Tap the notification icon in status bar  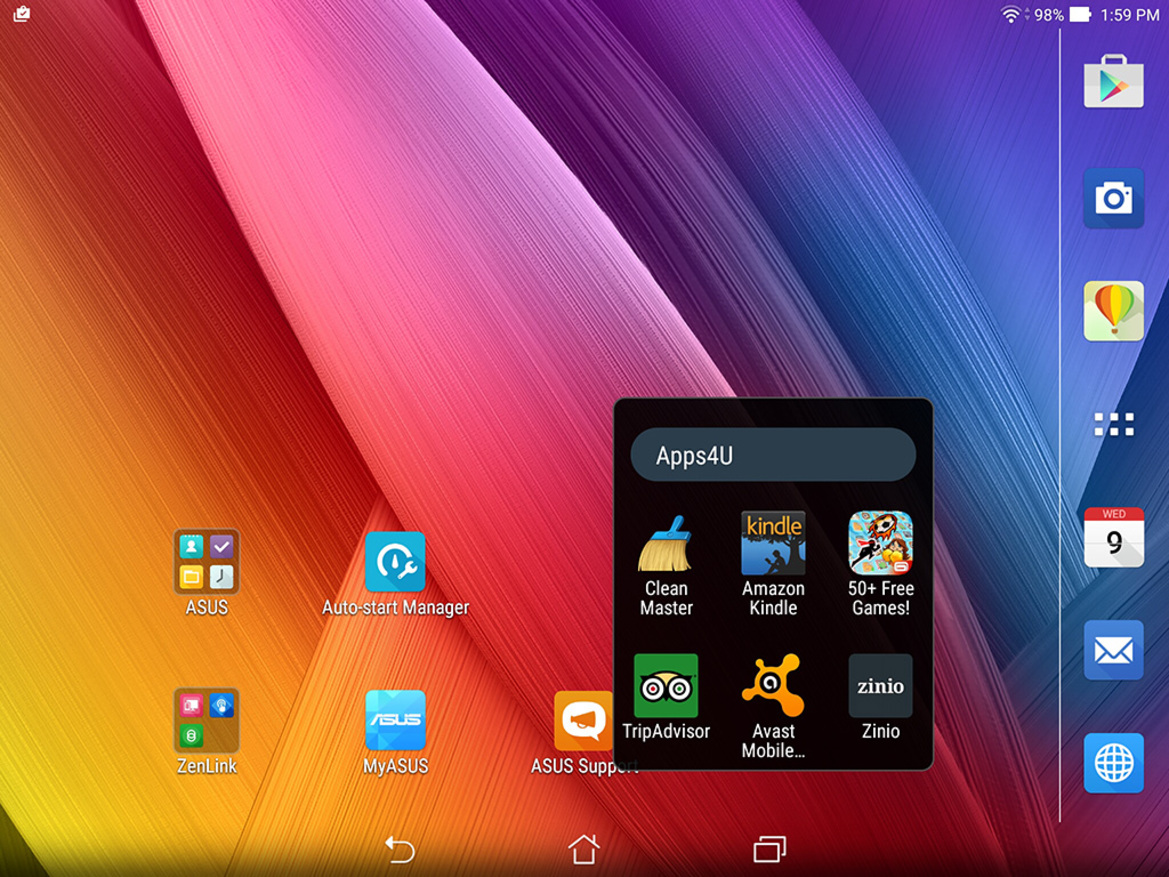pos(22,14)
